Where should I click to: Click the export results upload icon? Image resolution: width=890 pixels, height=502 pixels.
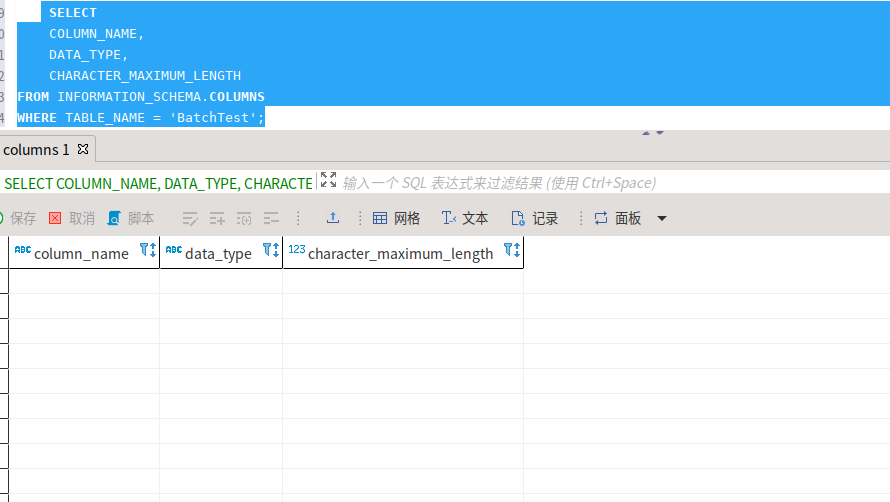[x=333, y=218]
